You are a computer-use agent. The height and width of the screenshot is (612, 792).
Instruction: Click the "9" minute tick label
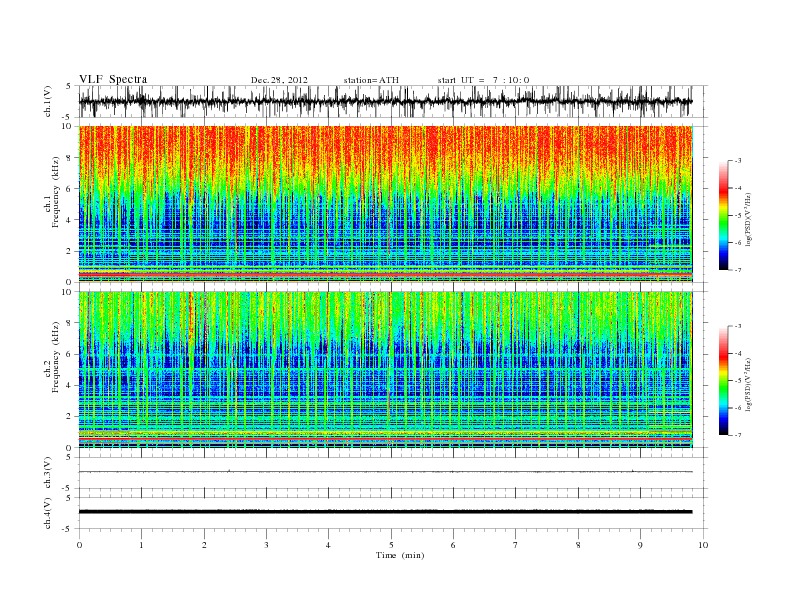pyautogui.click(x=640, y=545)
